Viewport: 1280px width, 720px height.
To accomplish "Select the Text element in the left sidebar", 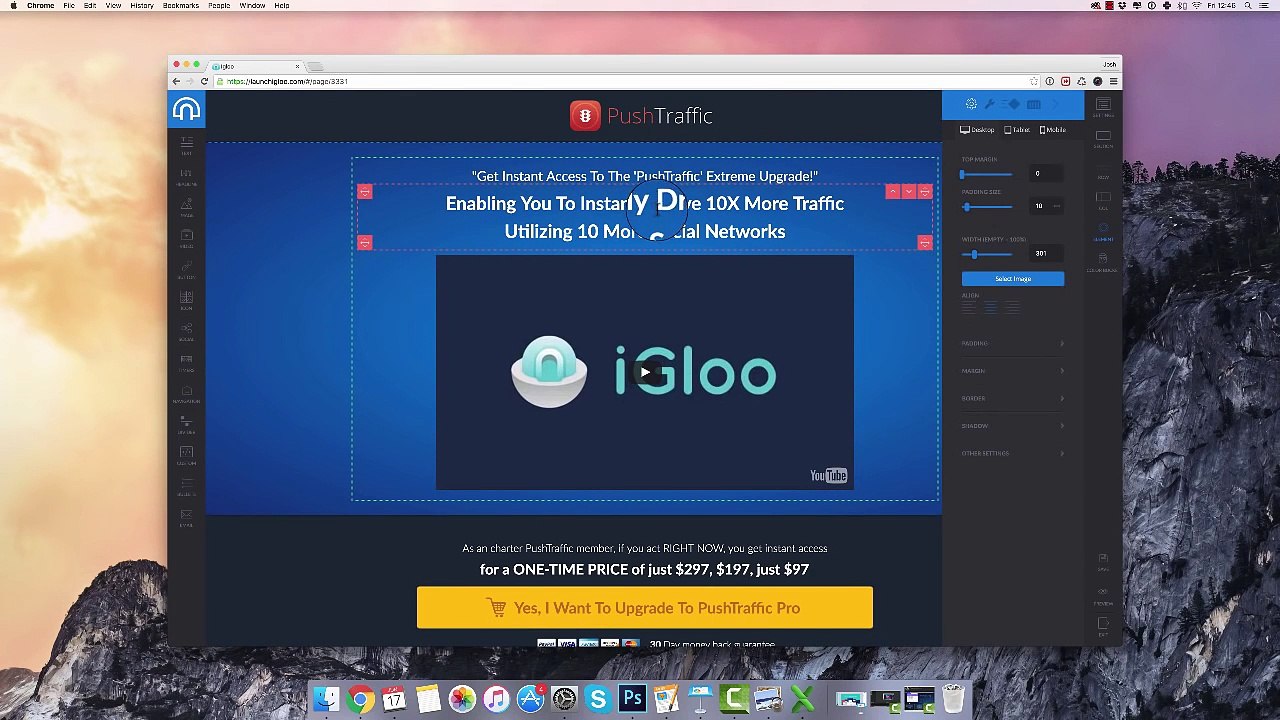I will (187, 146).
